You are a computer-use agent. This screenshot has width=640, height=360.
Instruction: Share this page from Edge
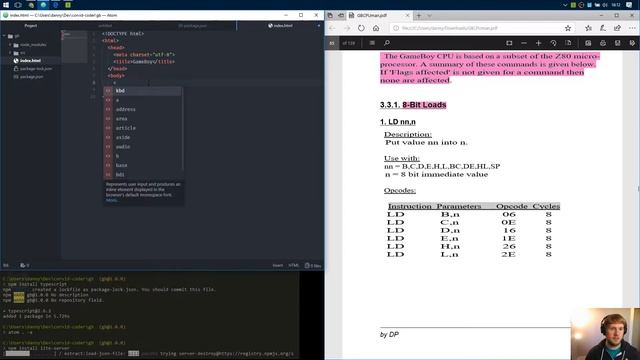(617, 28)
